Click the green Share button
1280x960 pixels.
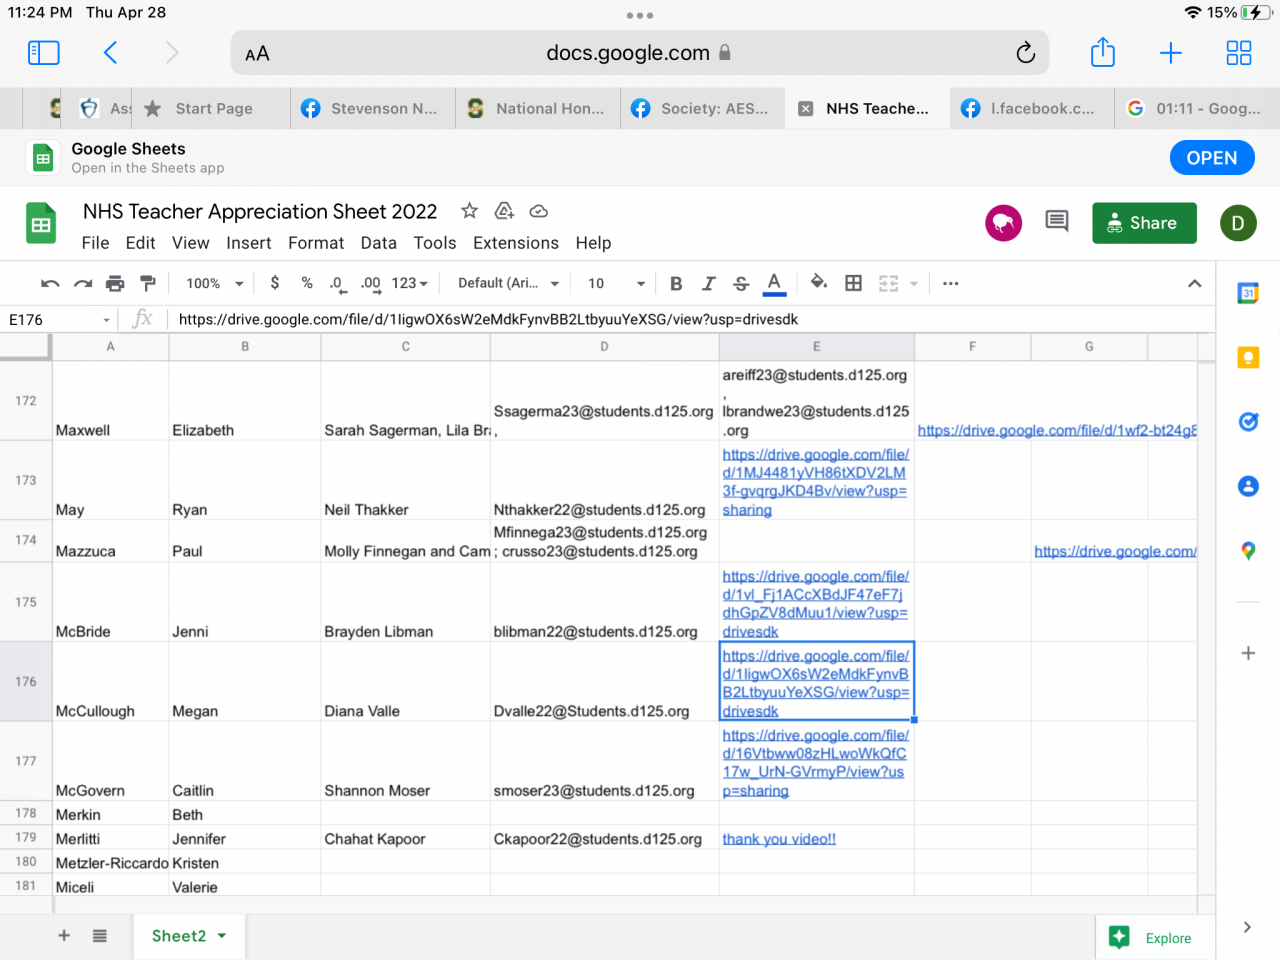point(1143,223)
